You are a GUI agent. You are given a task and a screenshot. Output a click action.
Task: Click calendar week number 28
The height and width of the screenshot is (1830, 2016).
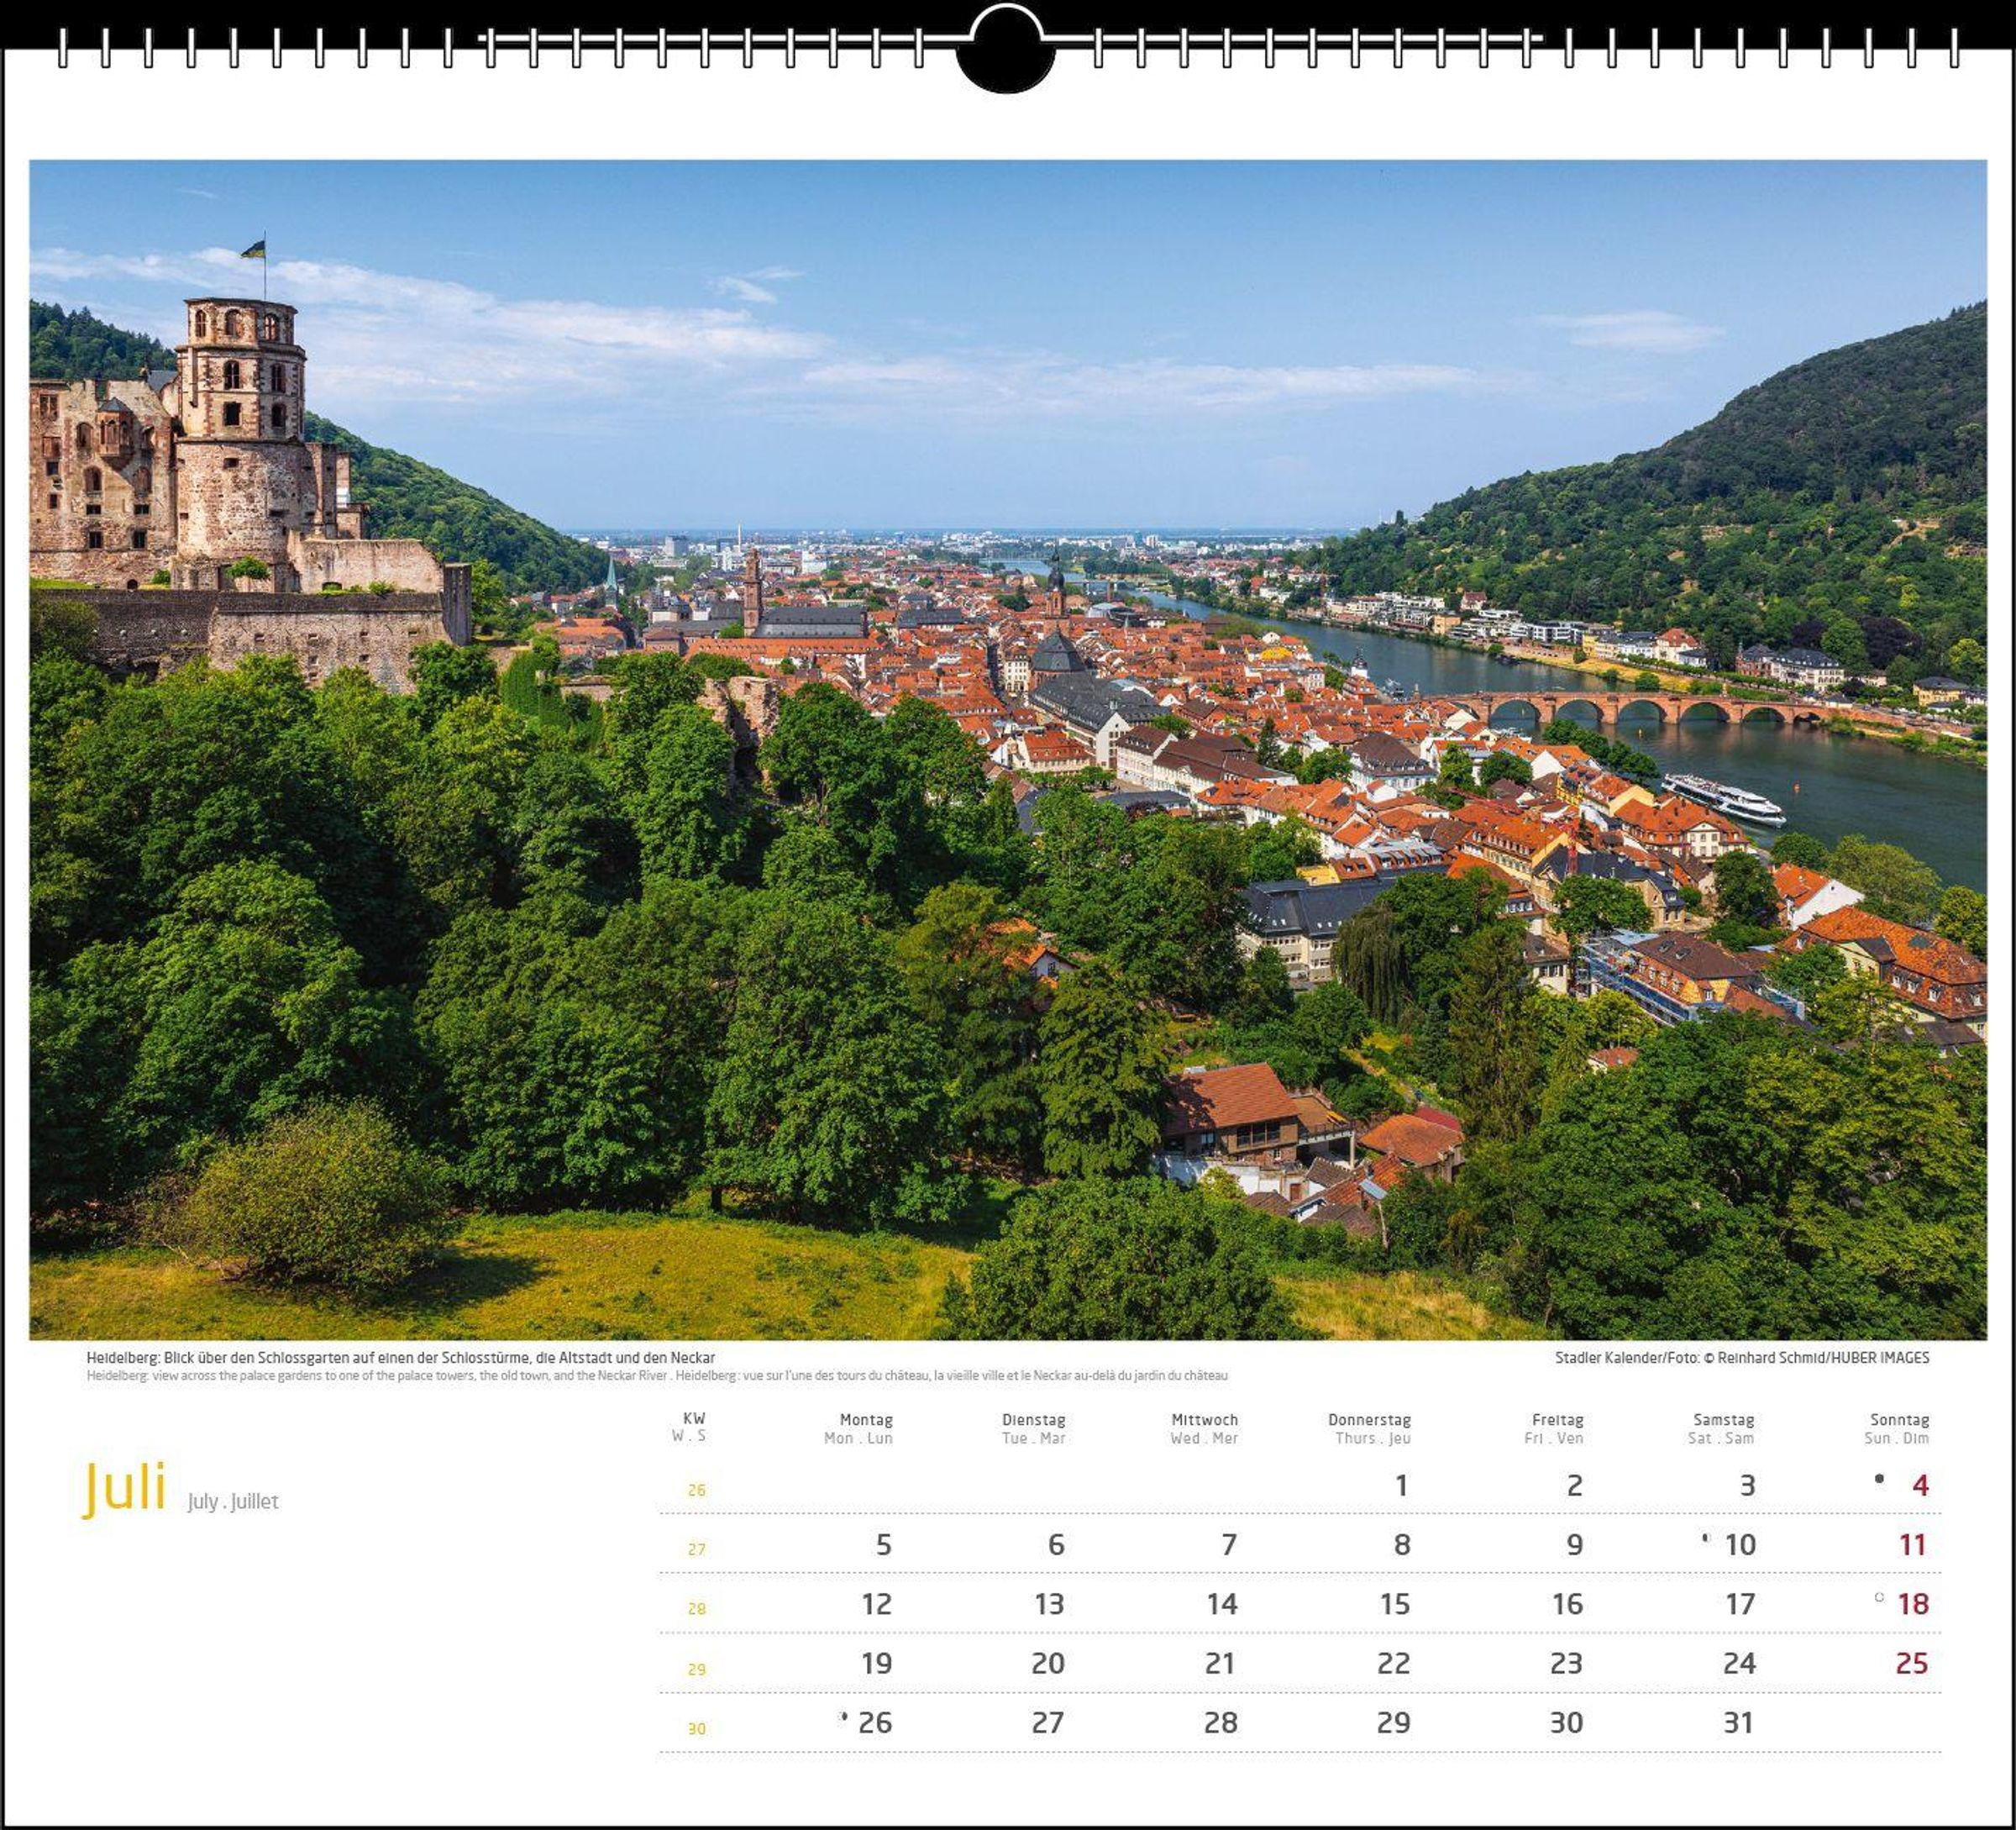pyautogui.click(x=697, y=1609)
